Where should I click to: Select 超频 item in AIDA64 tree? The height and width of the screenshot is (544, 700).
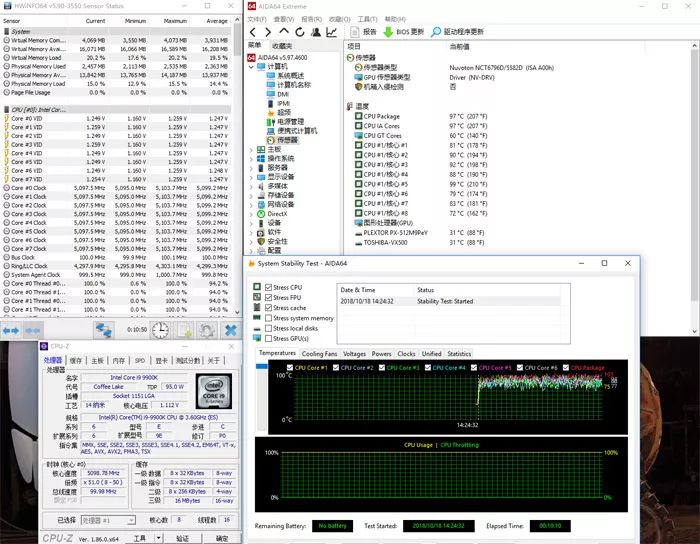279,112
